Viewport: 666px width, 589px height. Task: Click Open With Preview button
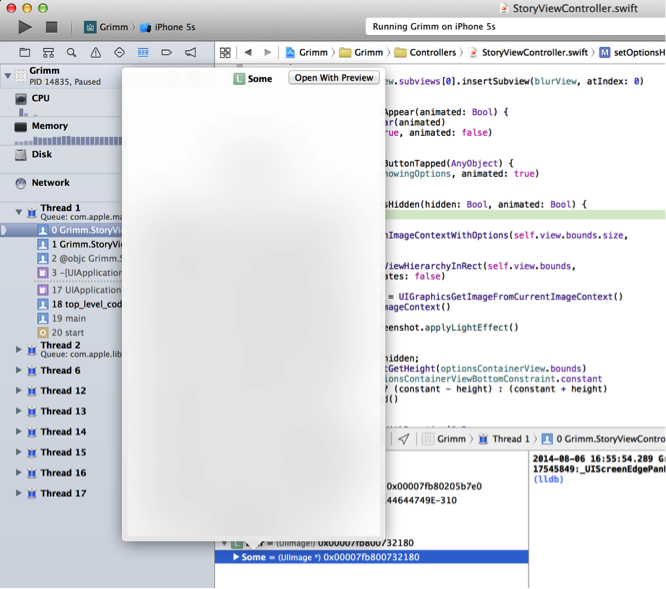tap(334, 78)
